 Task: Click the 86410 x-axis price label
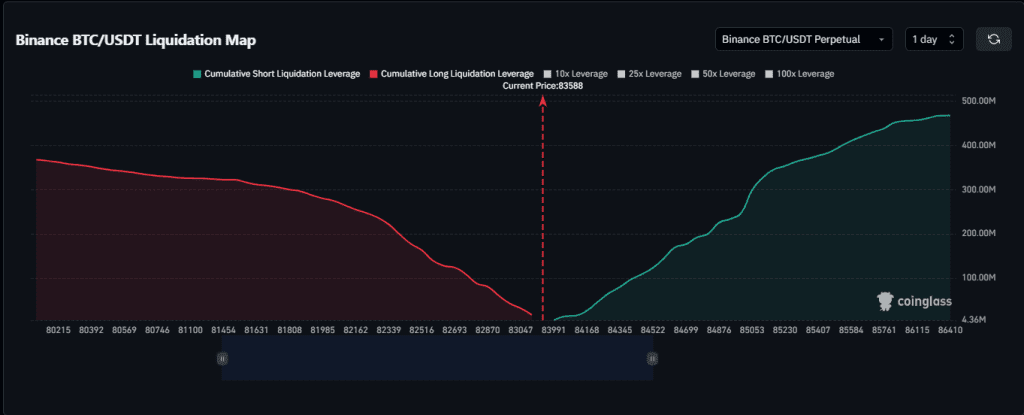(x=949, y=330)
